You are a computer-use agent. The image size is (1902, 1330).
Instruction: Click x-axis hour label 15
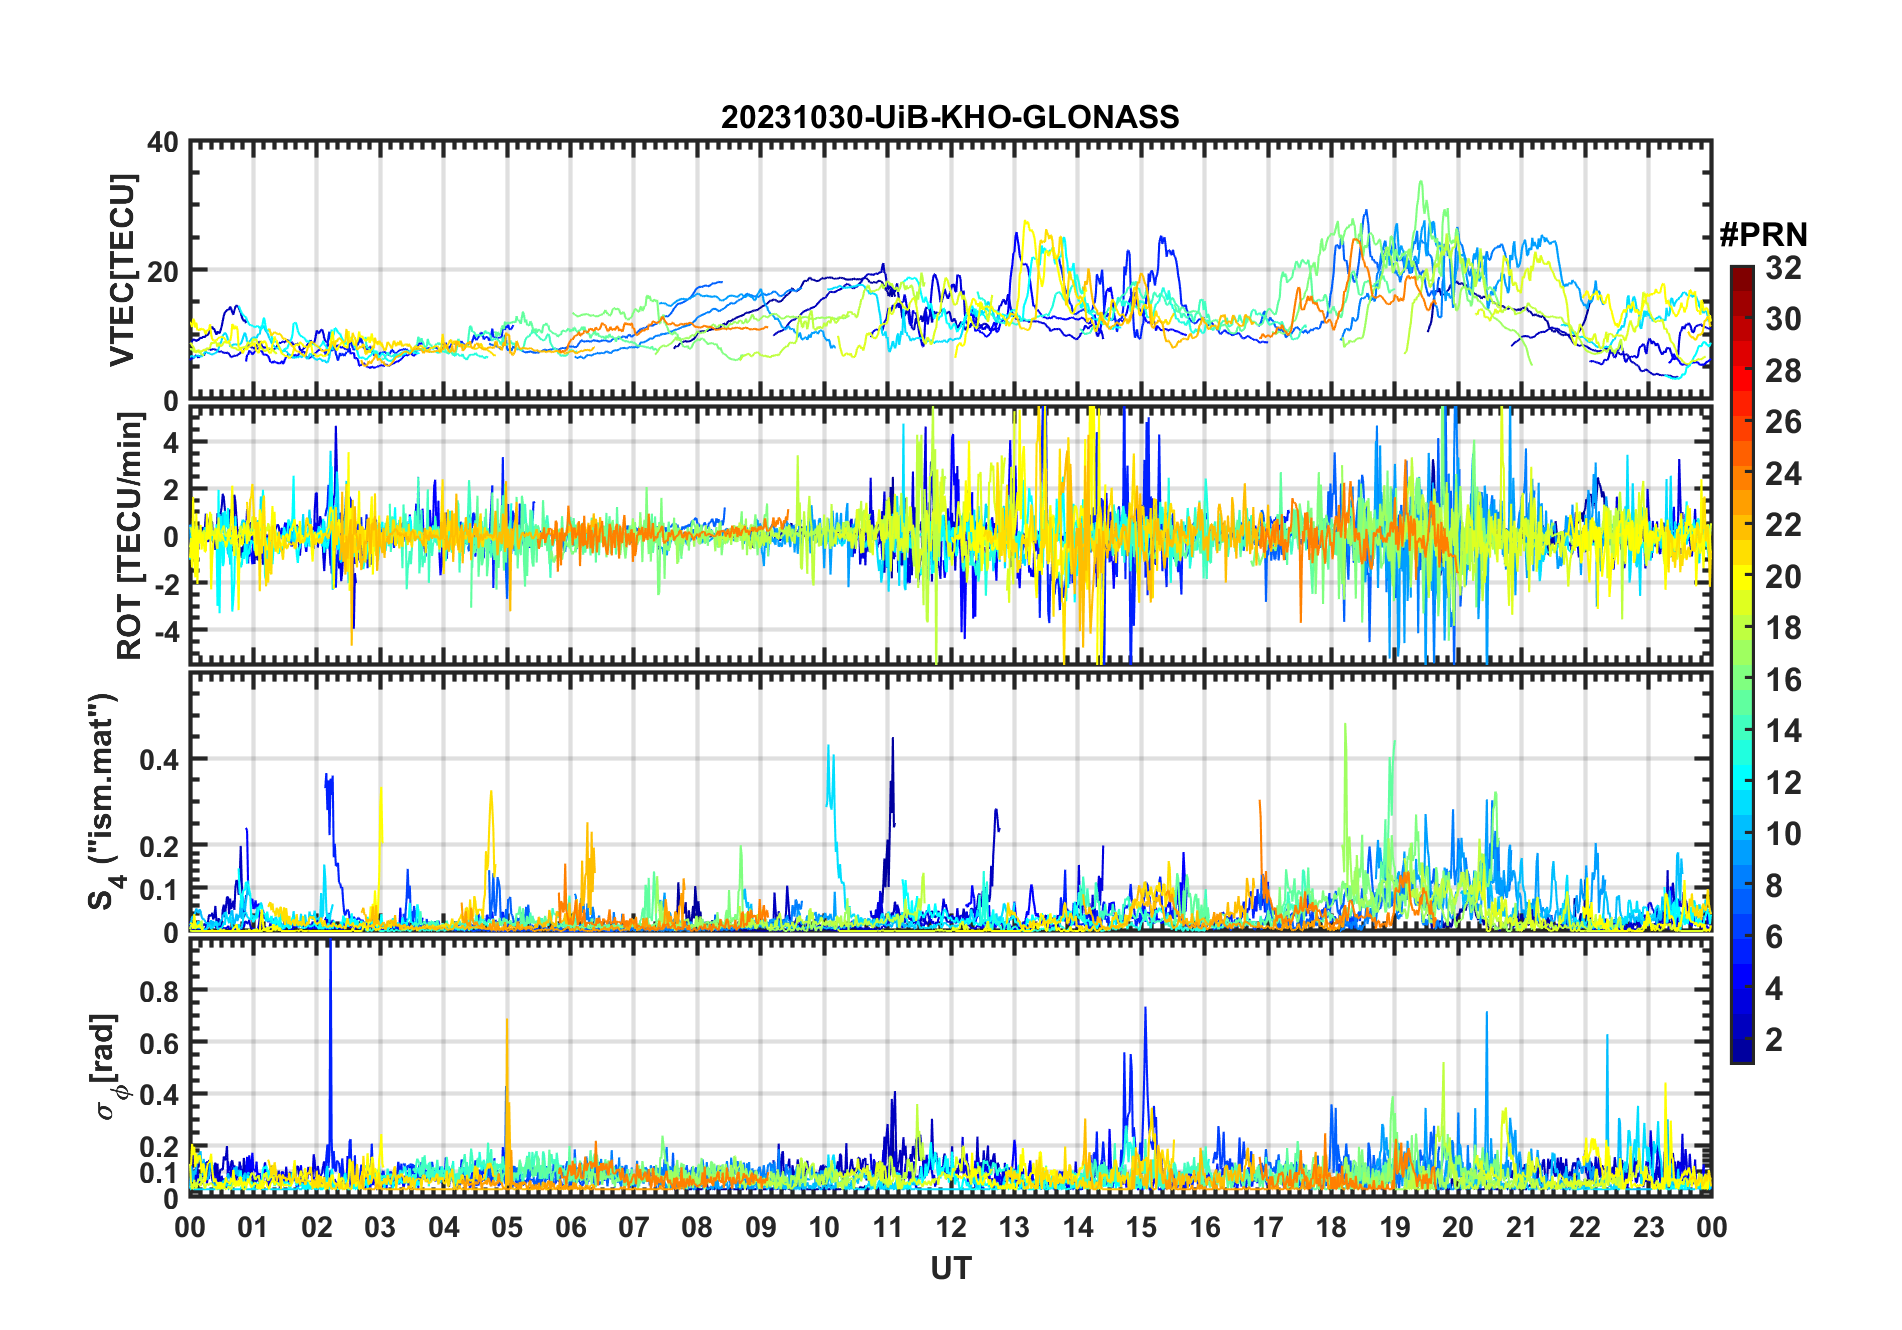click(x=1141, y=1228)
